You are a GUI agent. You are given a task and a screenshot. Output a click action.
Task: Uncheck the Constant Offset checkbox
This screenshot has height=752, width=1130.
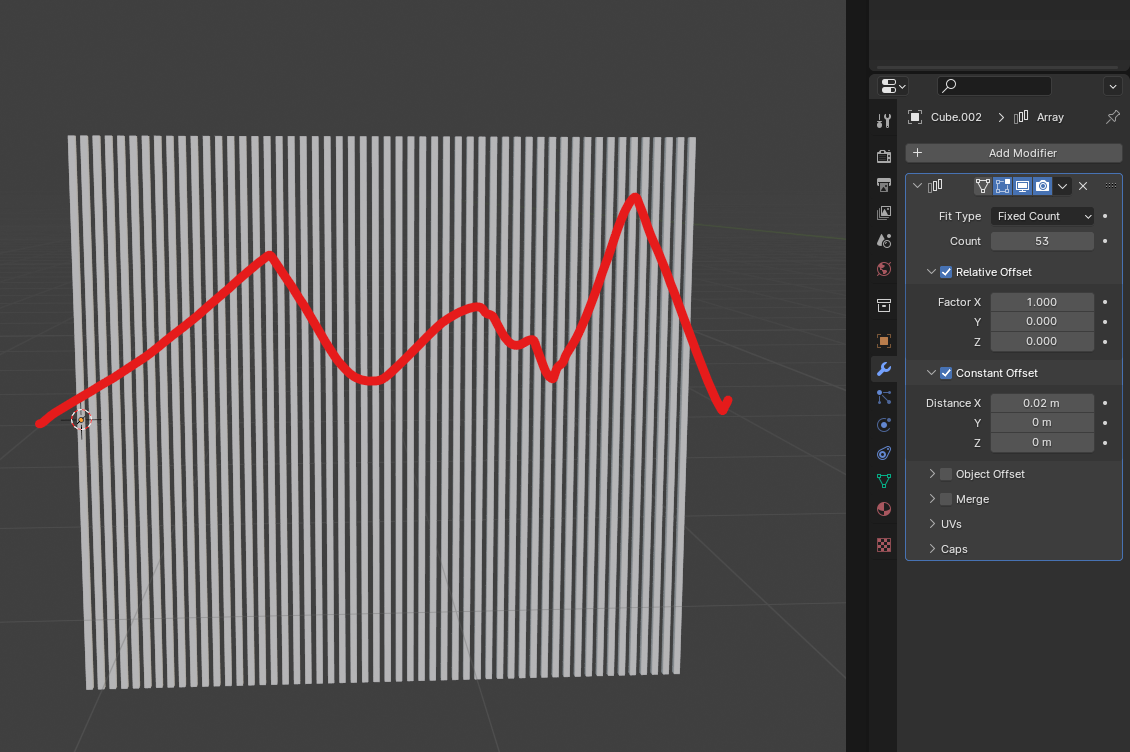point(946,373)
